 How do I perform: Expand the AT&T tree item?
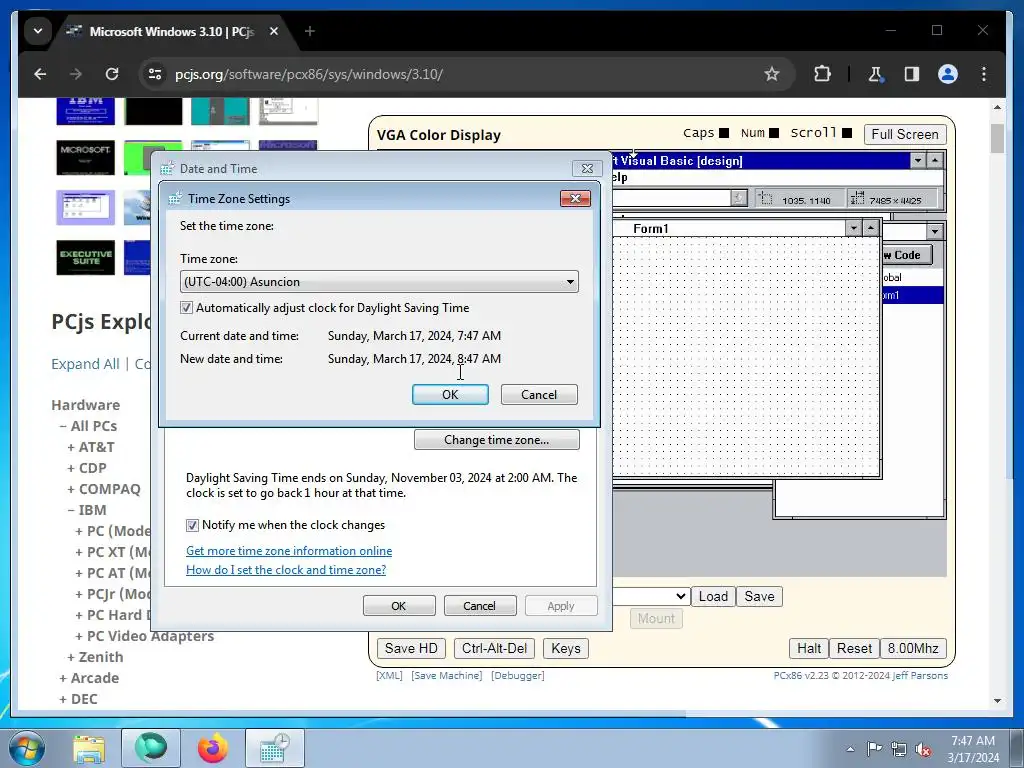[x=91, y=447]
